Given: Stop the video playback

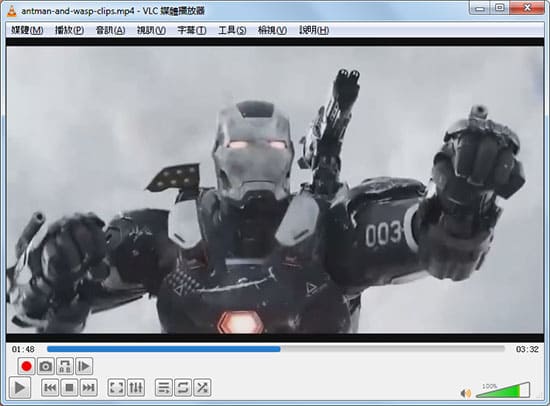Looking at the screenshot, I should pos(69,388).
